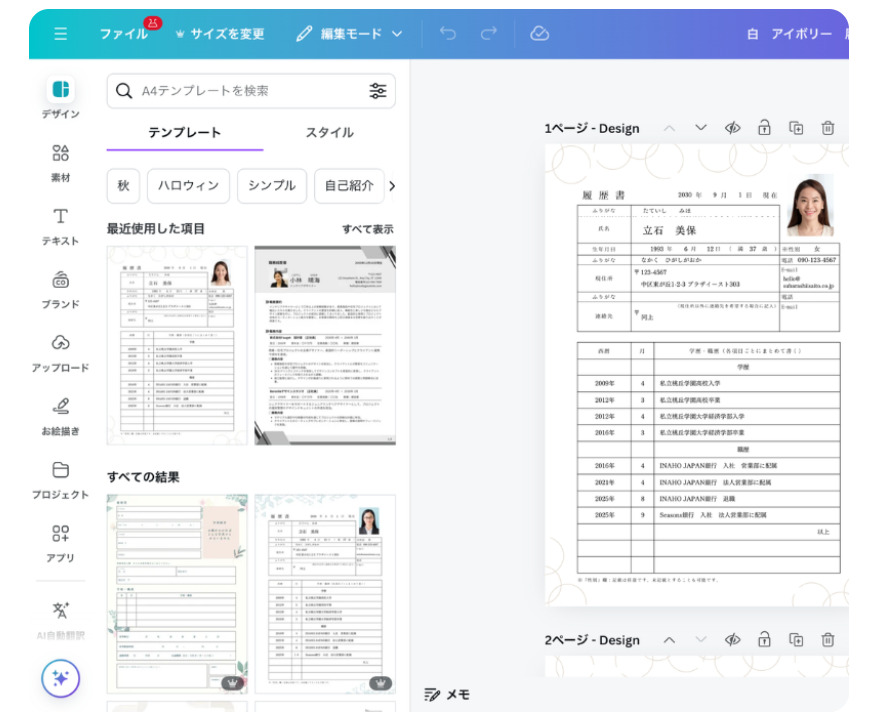Open the アップロード uploads panel
Image resolution: width=888 pixels, height=727 pixels.
61,353
